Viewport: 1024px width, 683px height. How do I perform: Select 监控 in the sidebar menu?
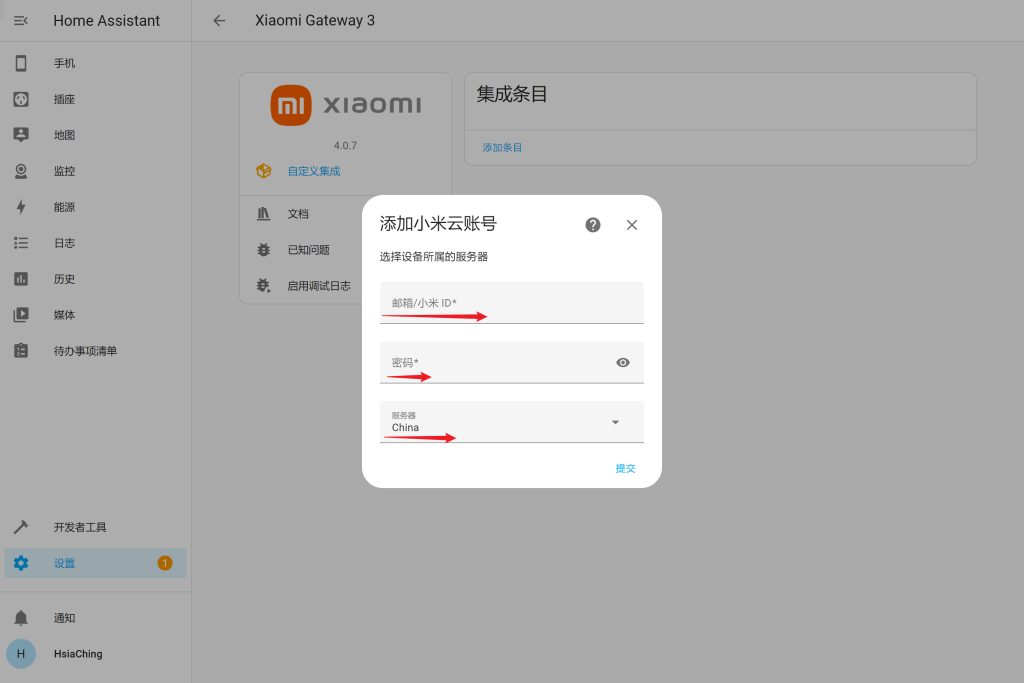(x=65, y=171)
